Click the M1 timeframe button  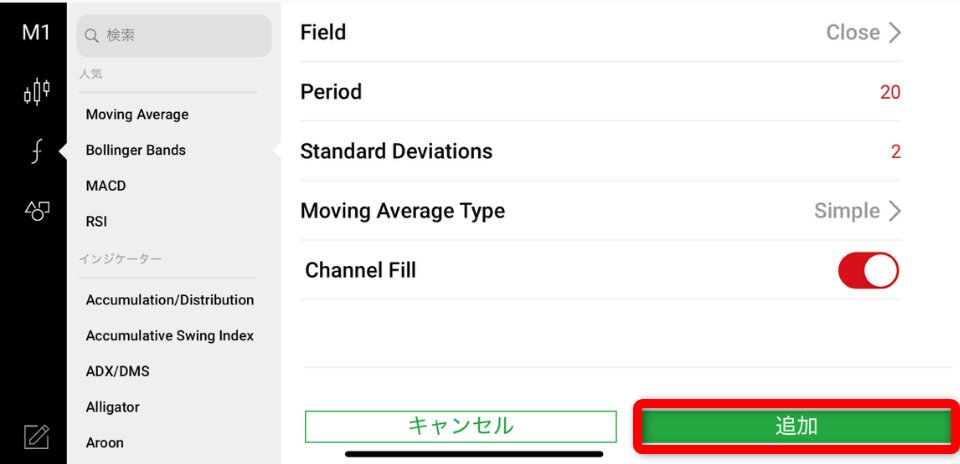coord(36,33)
